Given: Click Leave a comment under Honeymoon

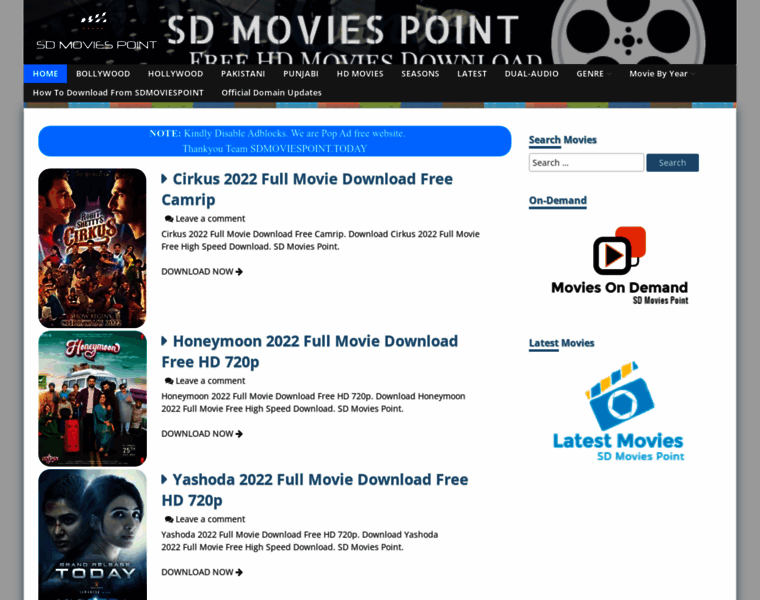Looking at the screenshot, I should (x=210, y=381).
